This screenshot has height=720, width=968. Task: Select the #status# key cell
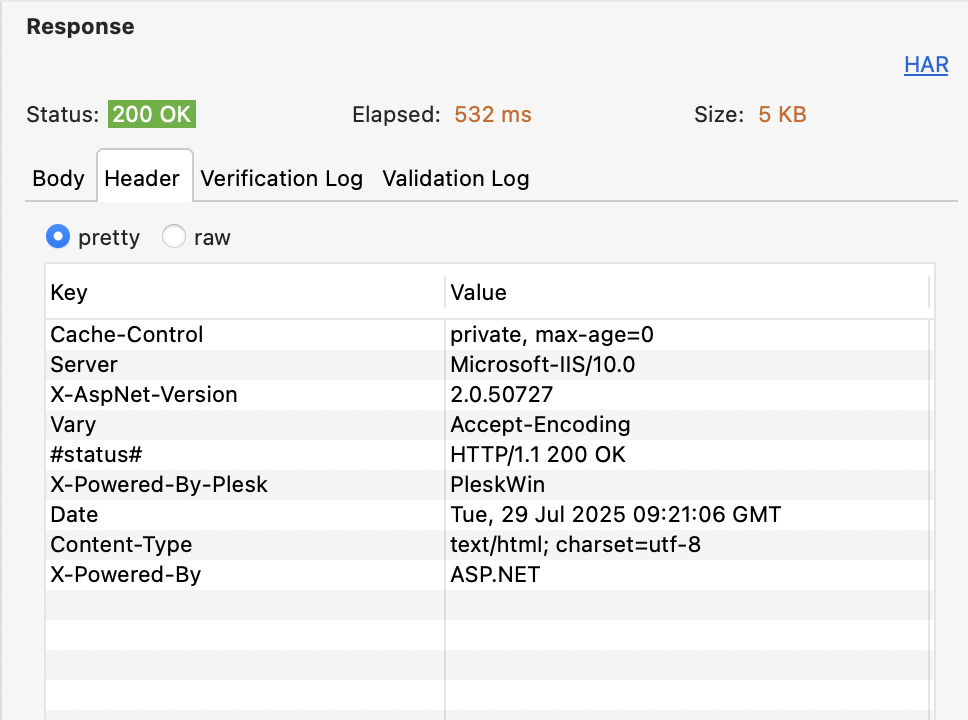245,454
